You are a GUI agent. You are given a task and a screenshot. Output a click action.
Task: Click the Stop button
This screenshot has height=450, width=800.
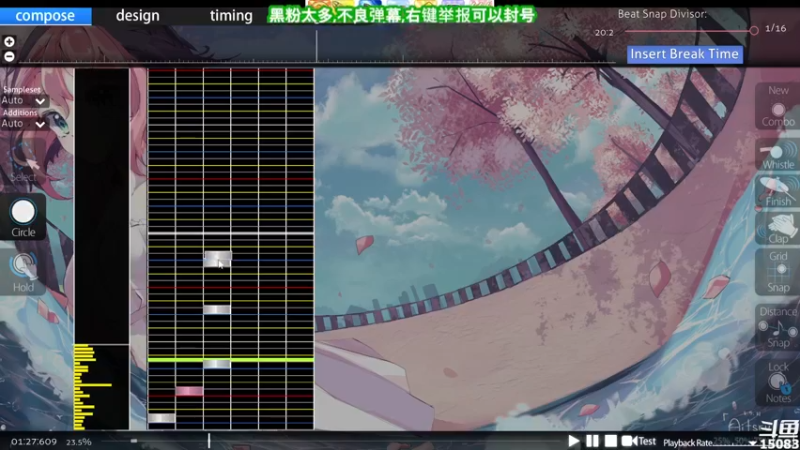tap(611, 441)
